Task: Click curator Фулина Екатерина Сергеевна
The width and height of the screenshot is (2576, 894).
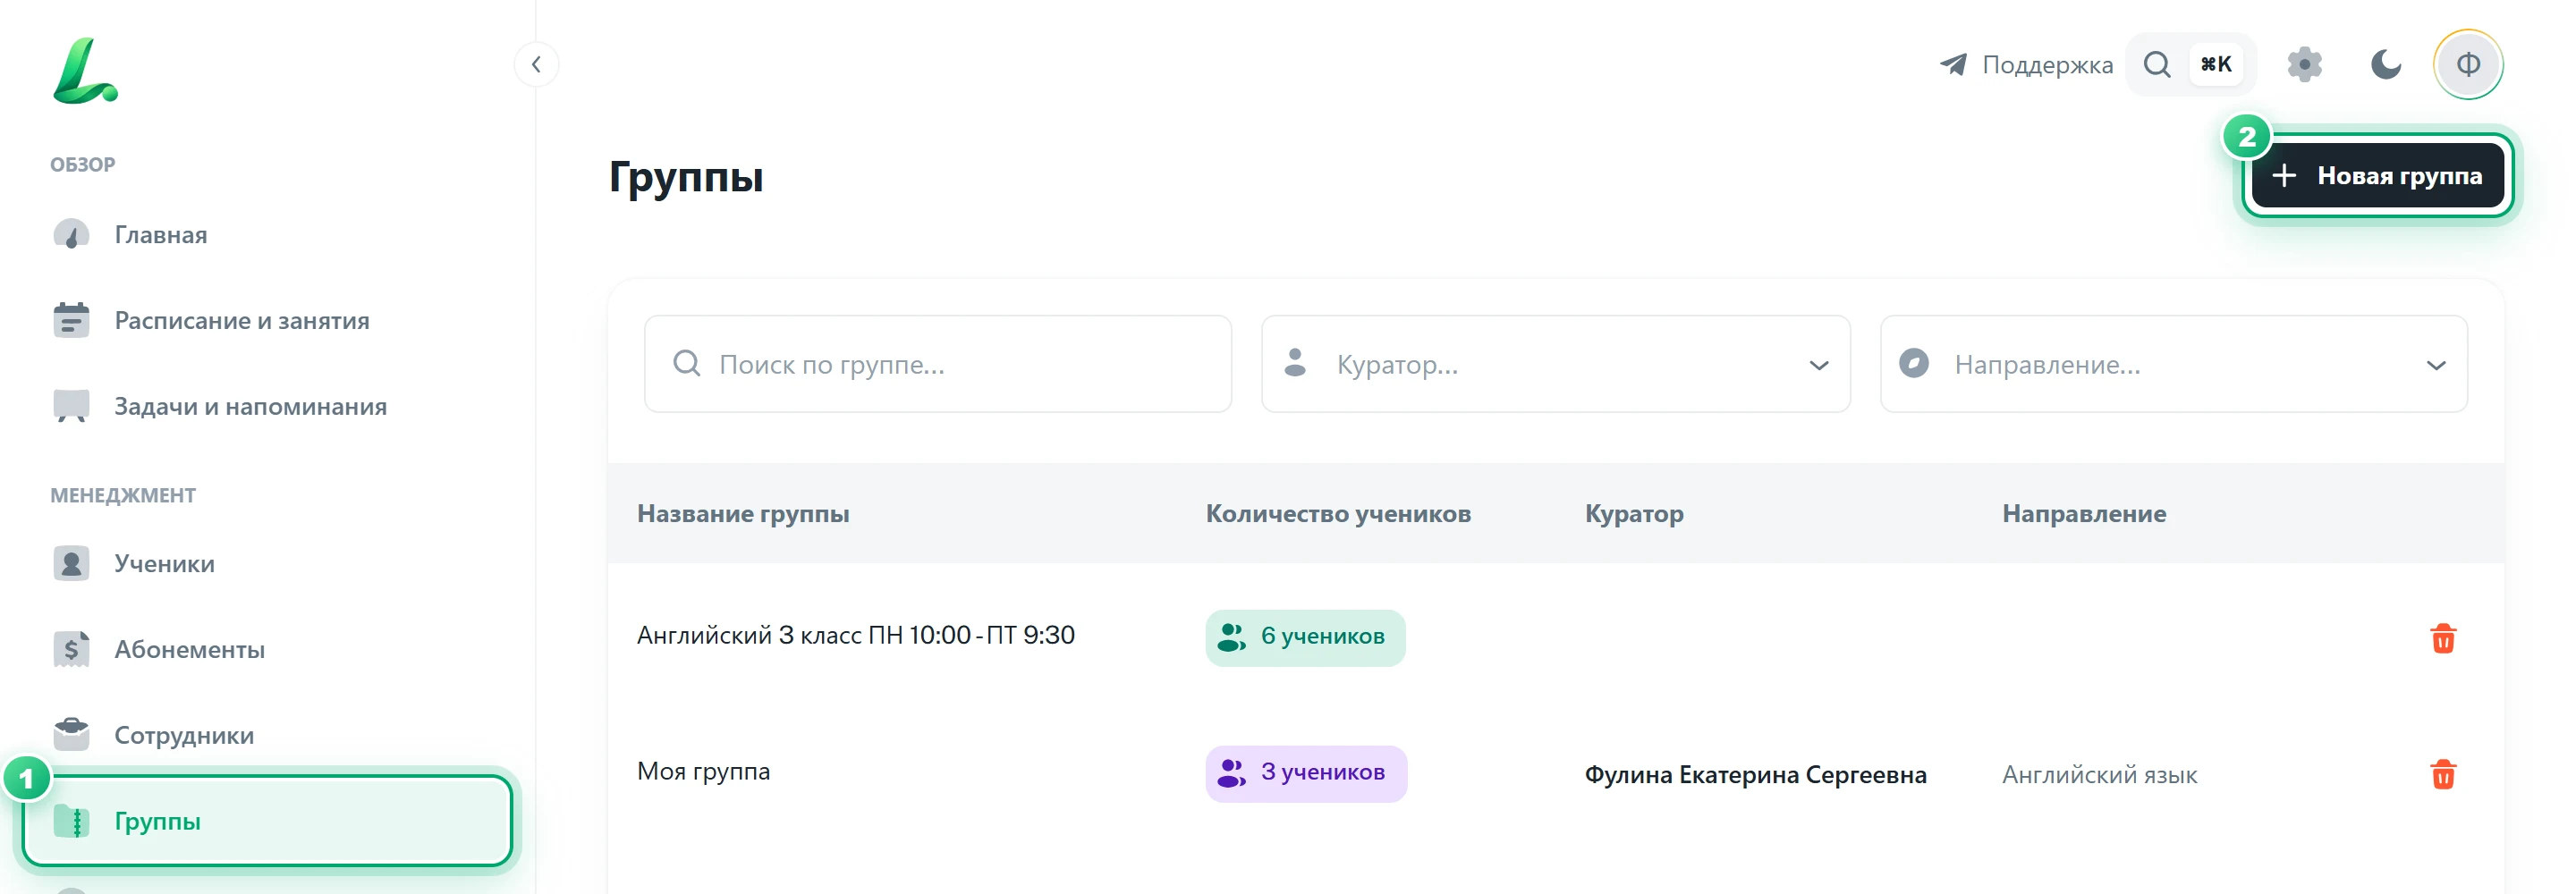Action: click(x=1755, y=775)
